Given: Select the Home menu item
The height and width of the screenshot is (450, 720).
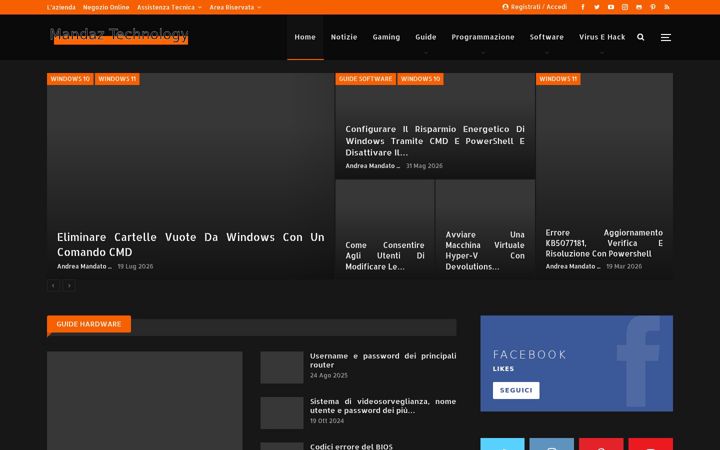Looking at the screenshot, I should (x=305, y=37).
